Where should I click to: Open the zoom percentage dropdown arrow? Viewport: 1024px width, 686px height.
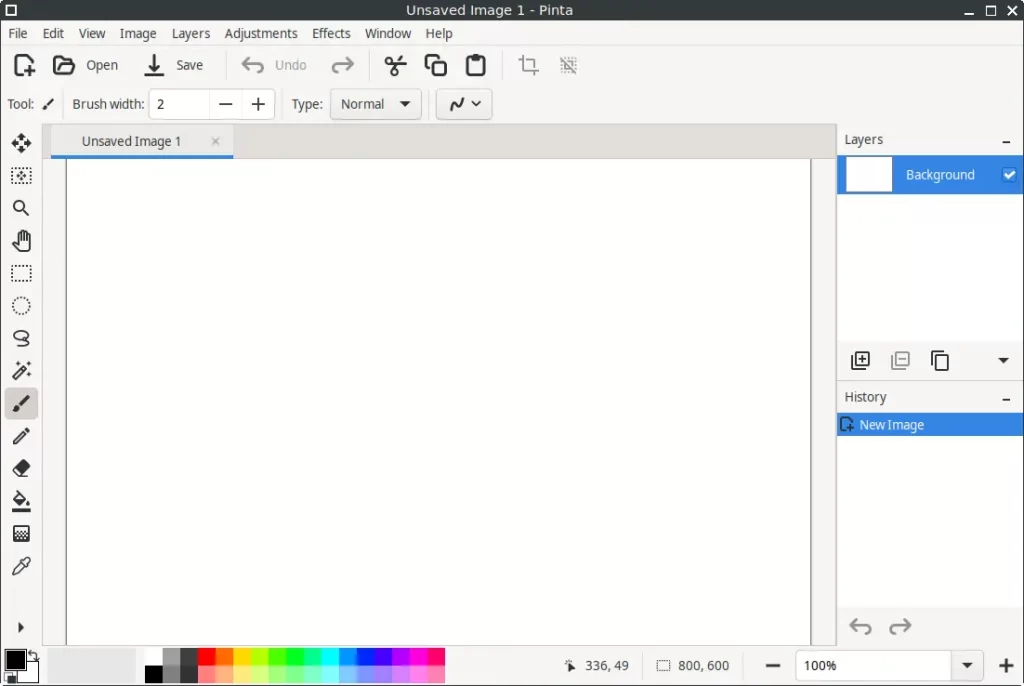(x=967, y=666)
